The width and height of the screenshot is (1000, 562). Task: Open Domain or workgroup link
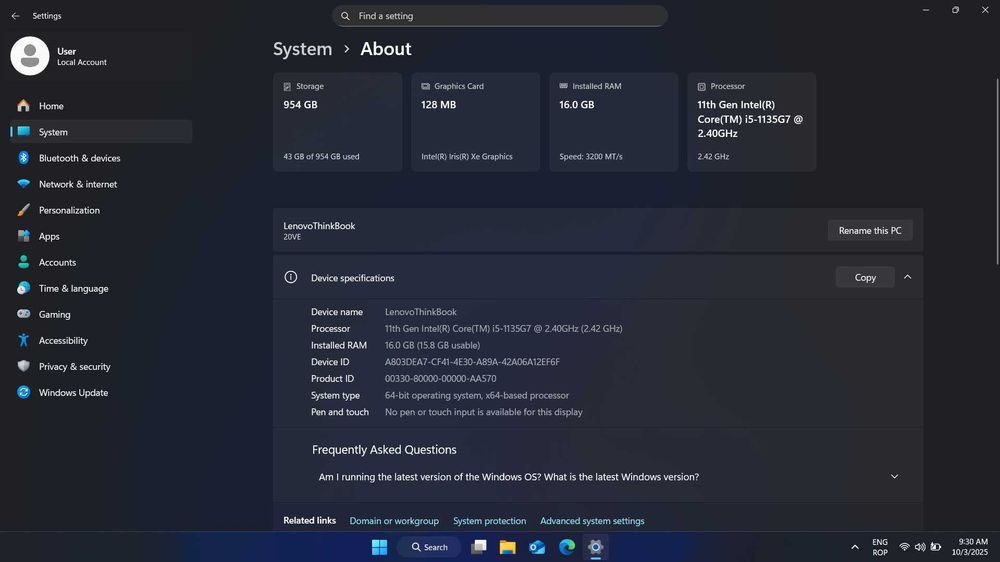394,521
